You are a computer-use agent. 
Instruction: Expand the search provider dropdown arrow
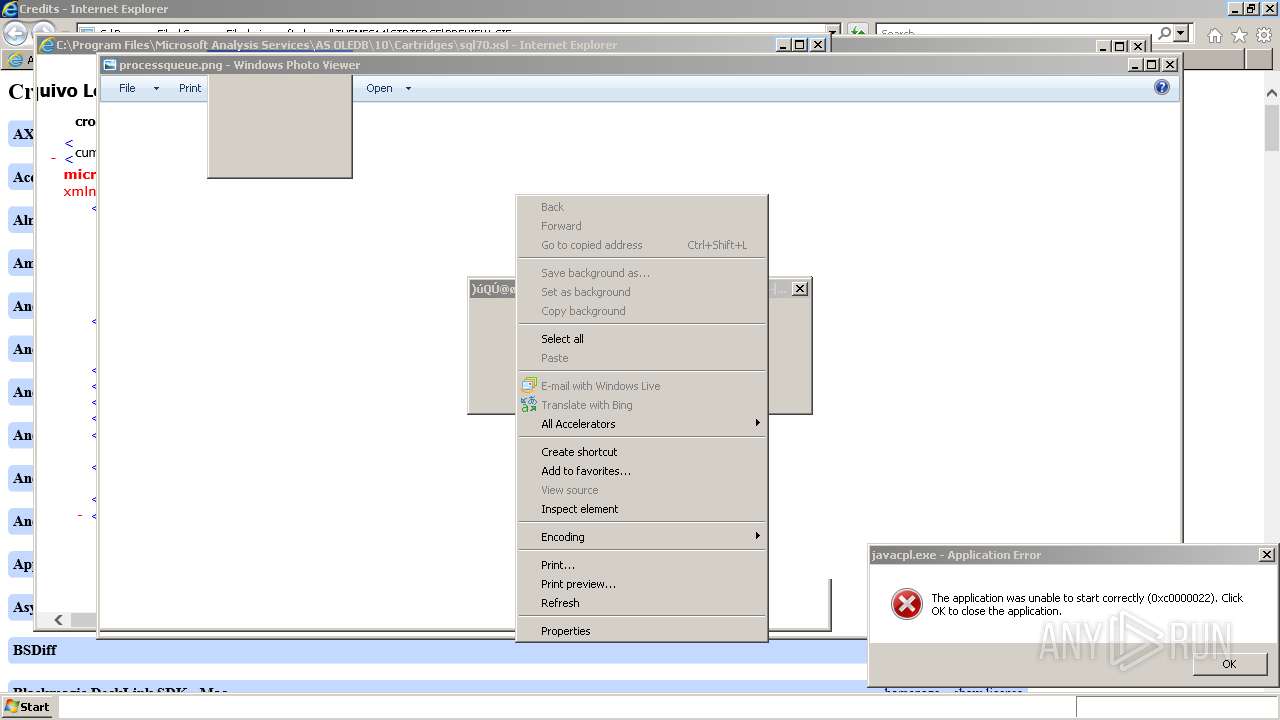[x=1181, y=33]
